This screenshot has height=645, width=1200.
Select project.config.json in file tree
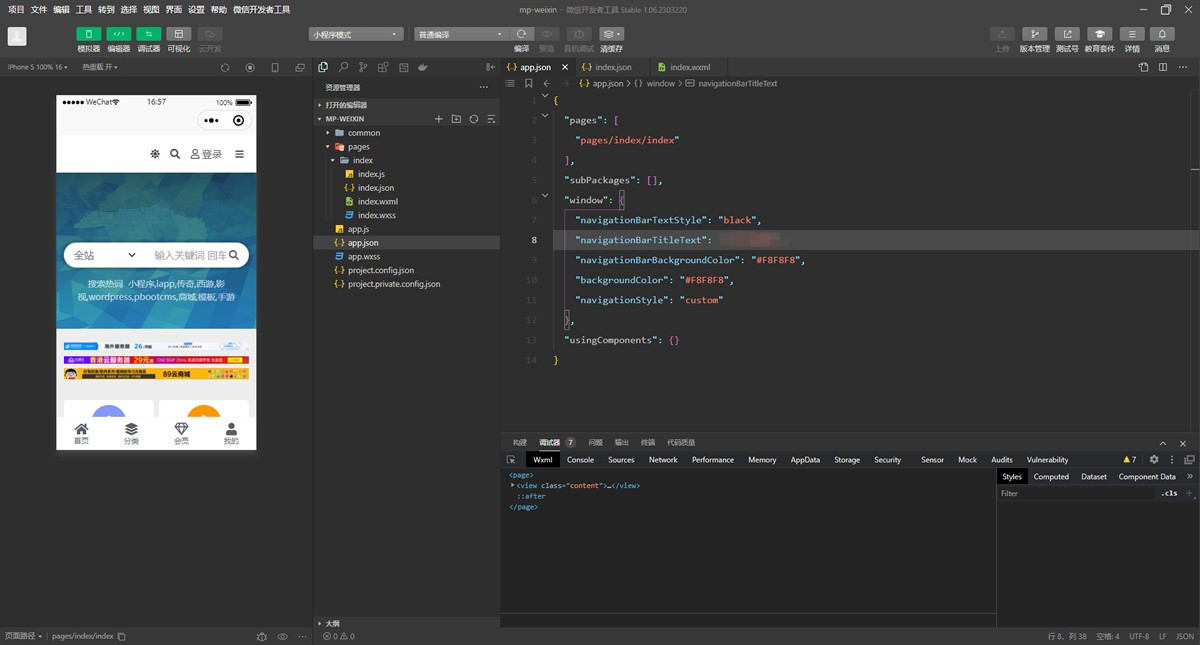click(x=380, y=270)
